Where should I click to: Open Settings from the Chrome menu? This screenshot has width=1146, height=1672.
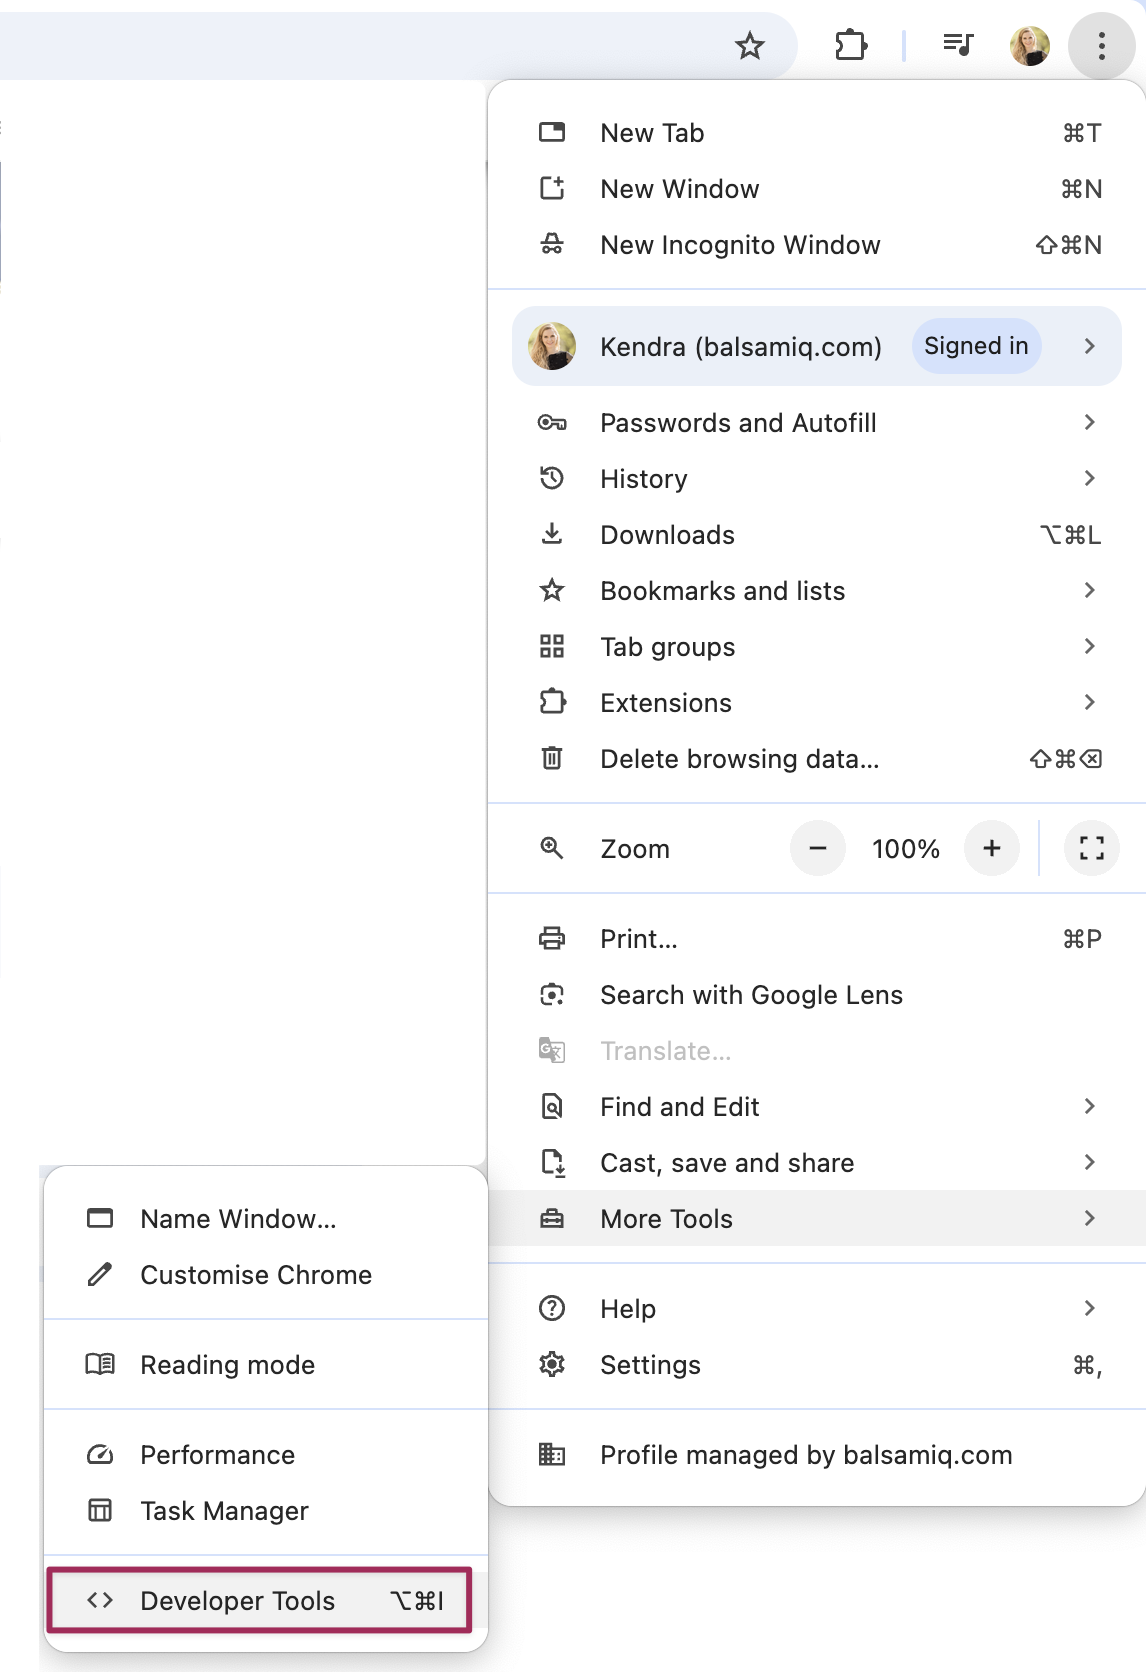[650, 1365]
